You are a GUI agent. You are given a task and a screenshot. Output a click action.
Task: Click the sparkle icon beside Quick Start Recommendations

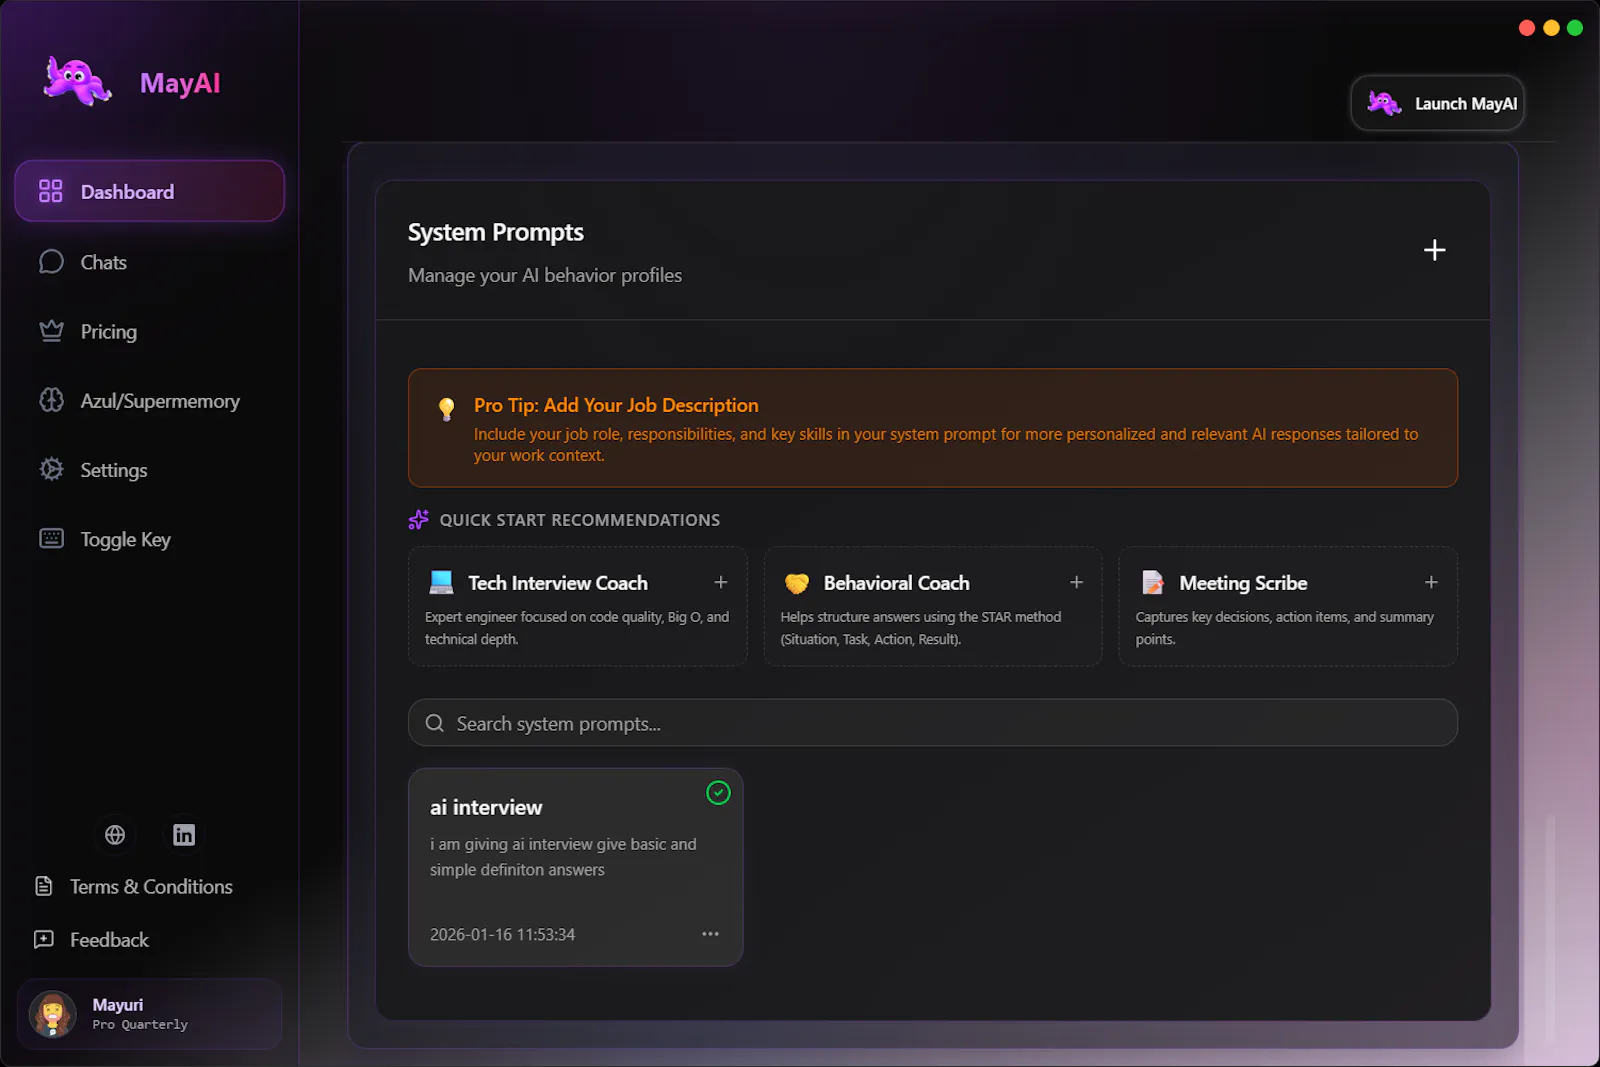pos(418,520)
